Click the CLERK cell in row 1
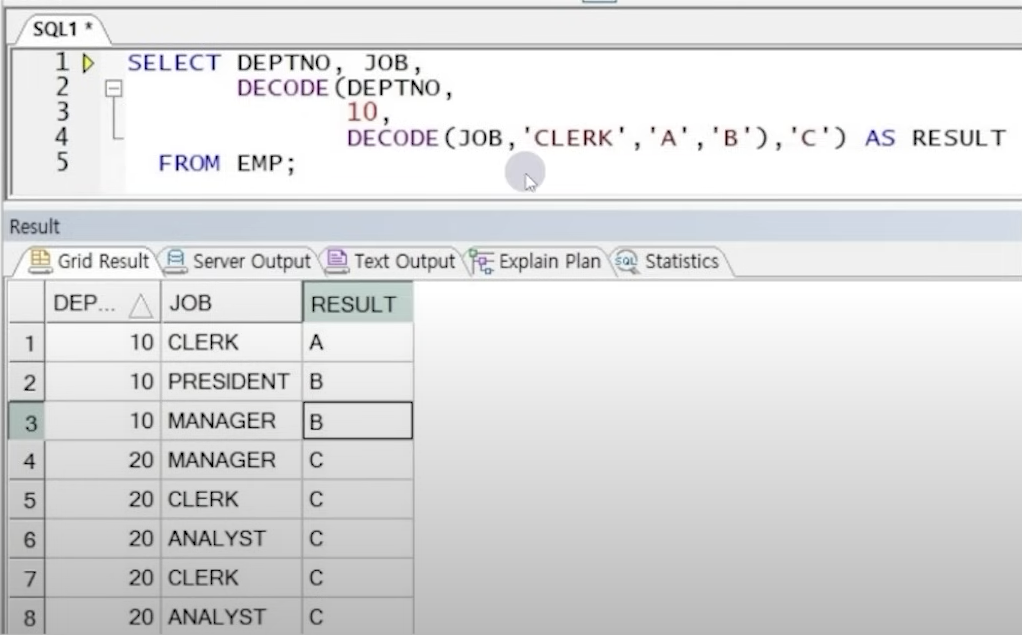The width and height of the screenshot is (1022, 635). tap(231, 342)
